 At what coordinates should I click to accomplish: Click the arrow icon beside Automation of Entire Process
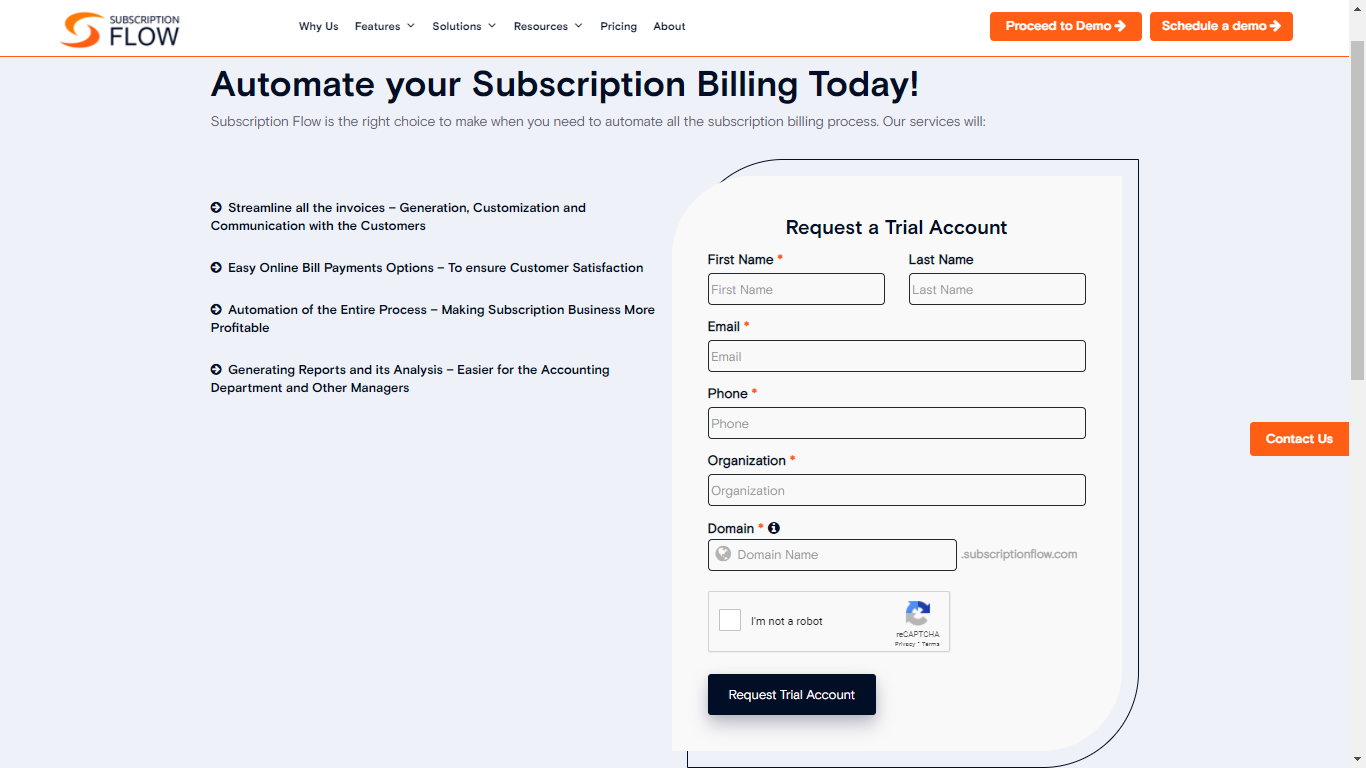coord(216,309)
